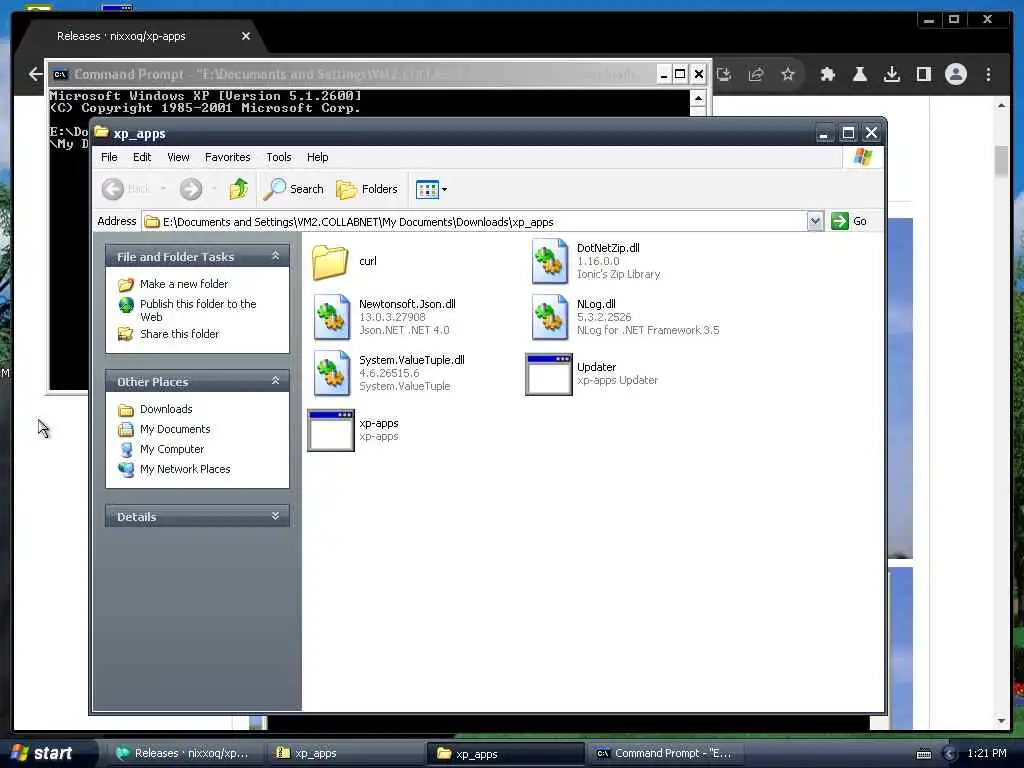Click the taskbar clock

[986, 753]
